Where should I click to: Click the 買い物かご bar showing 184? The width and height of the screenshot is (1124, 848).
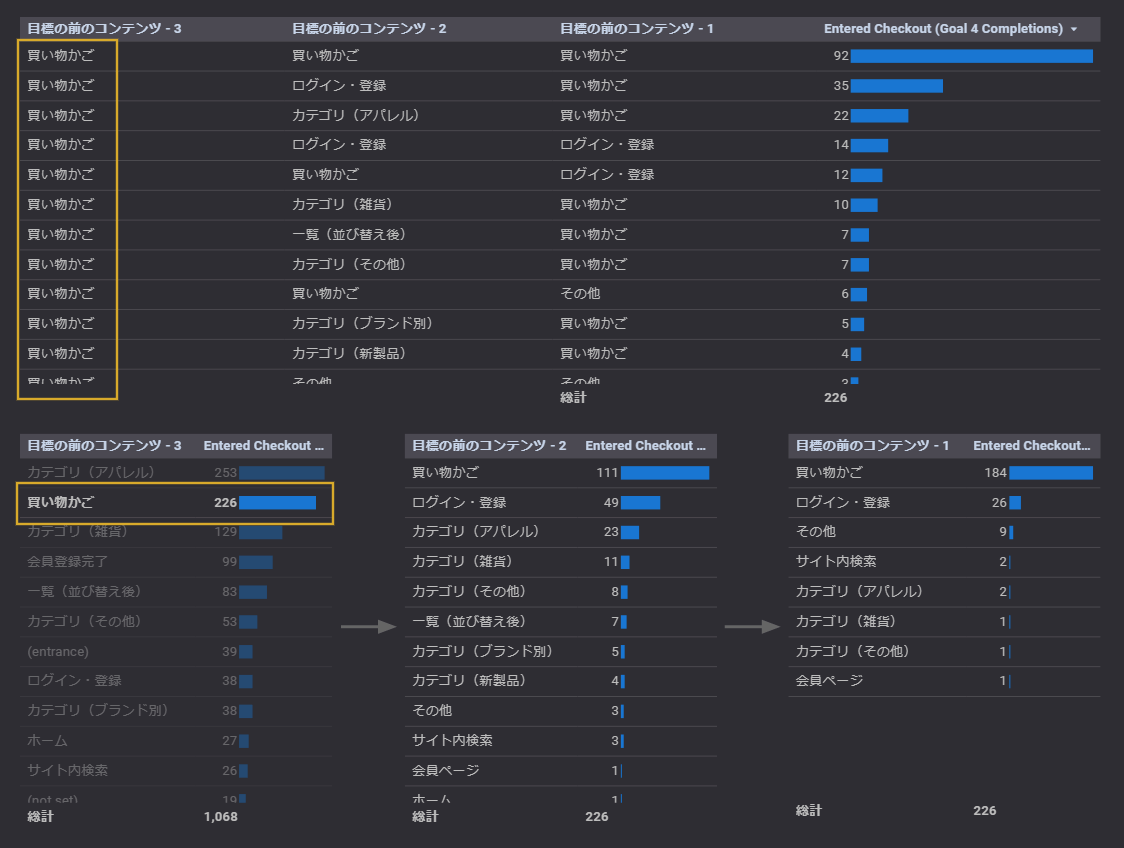click(x=1053, y=472)
